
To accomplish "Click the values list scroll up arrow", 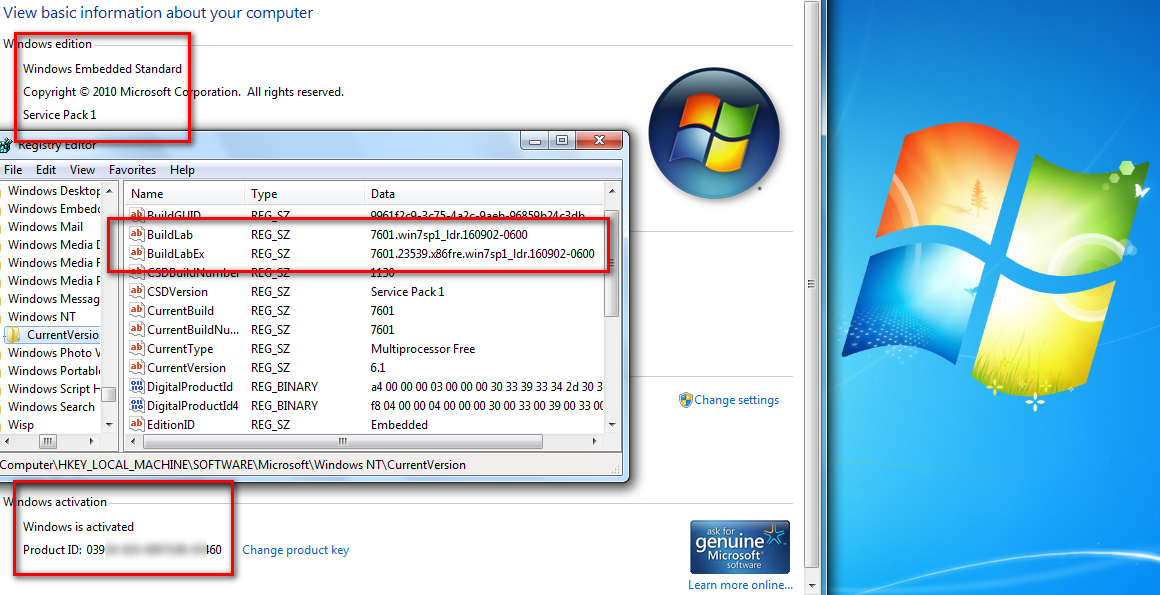I will point(612,192).
